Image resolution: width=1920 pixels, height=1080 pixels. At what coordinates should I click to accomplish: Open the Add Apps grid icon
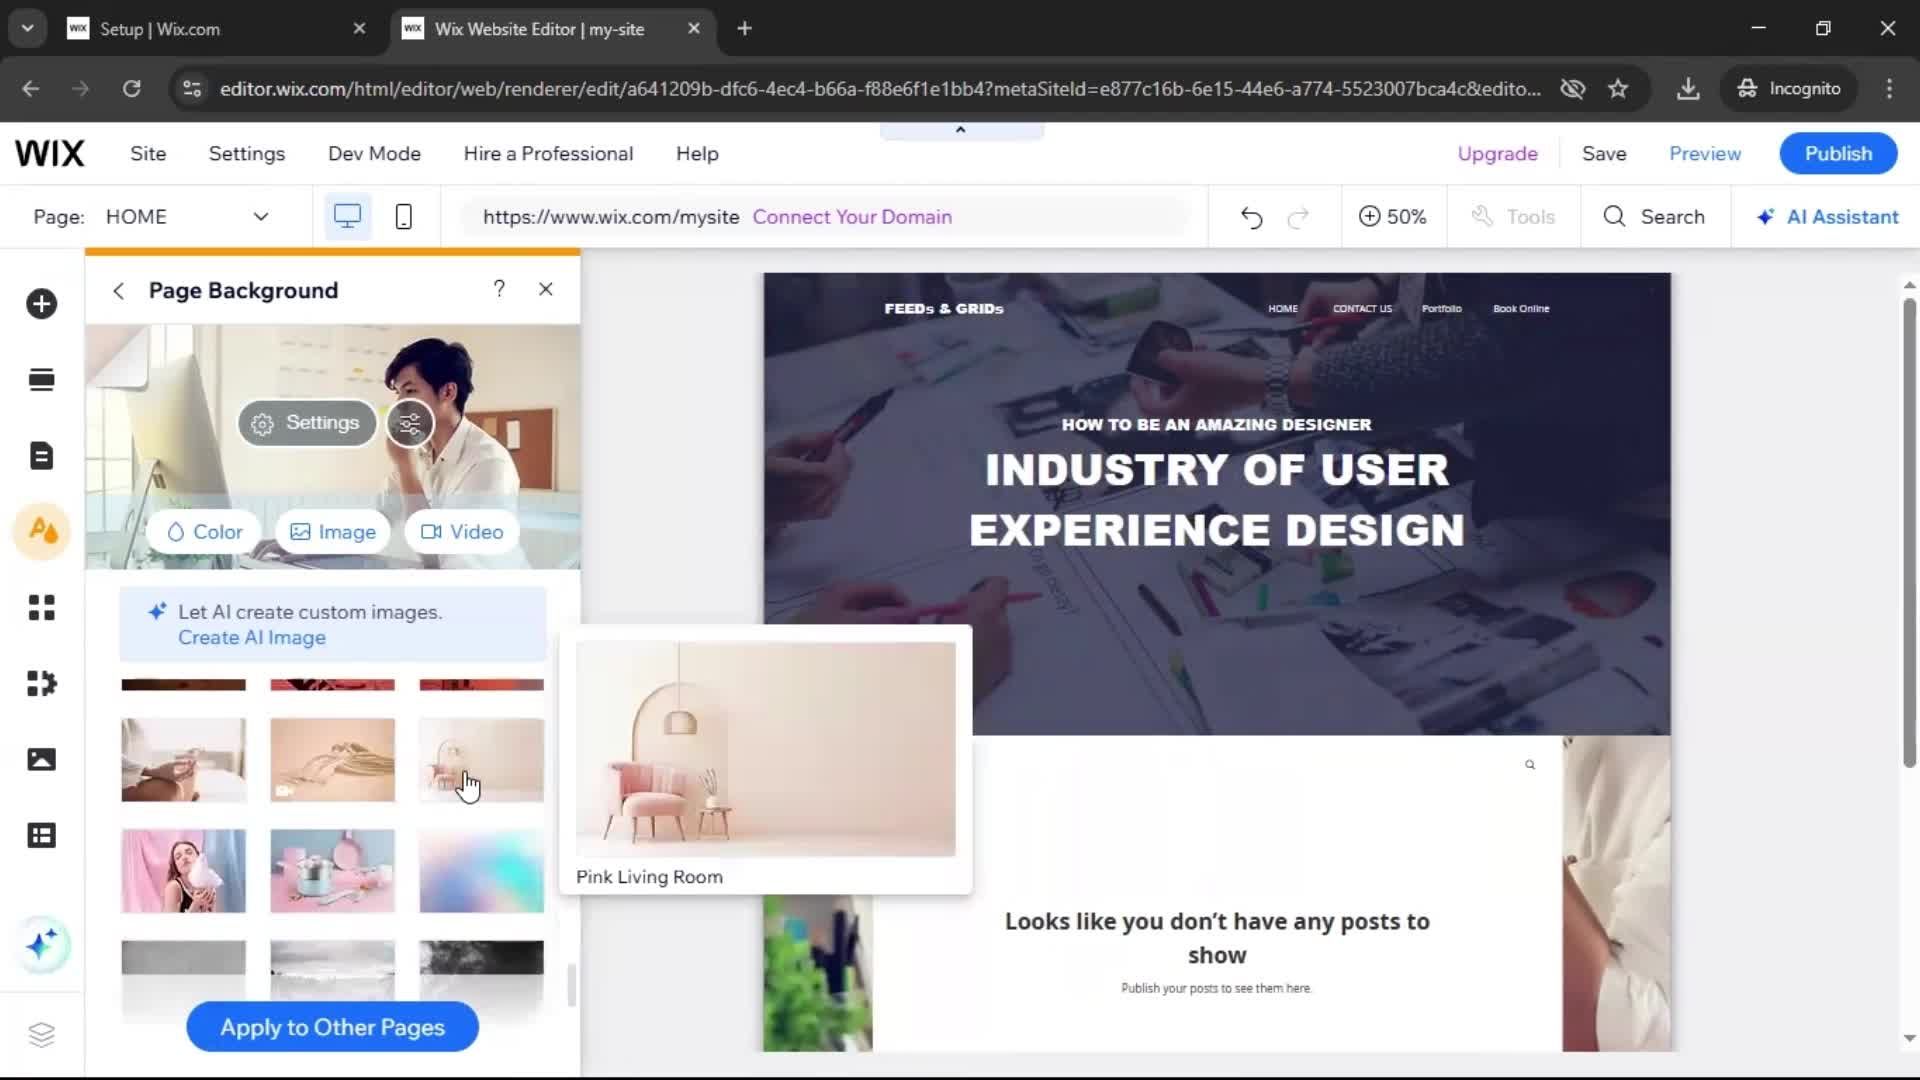point(41,608)
